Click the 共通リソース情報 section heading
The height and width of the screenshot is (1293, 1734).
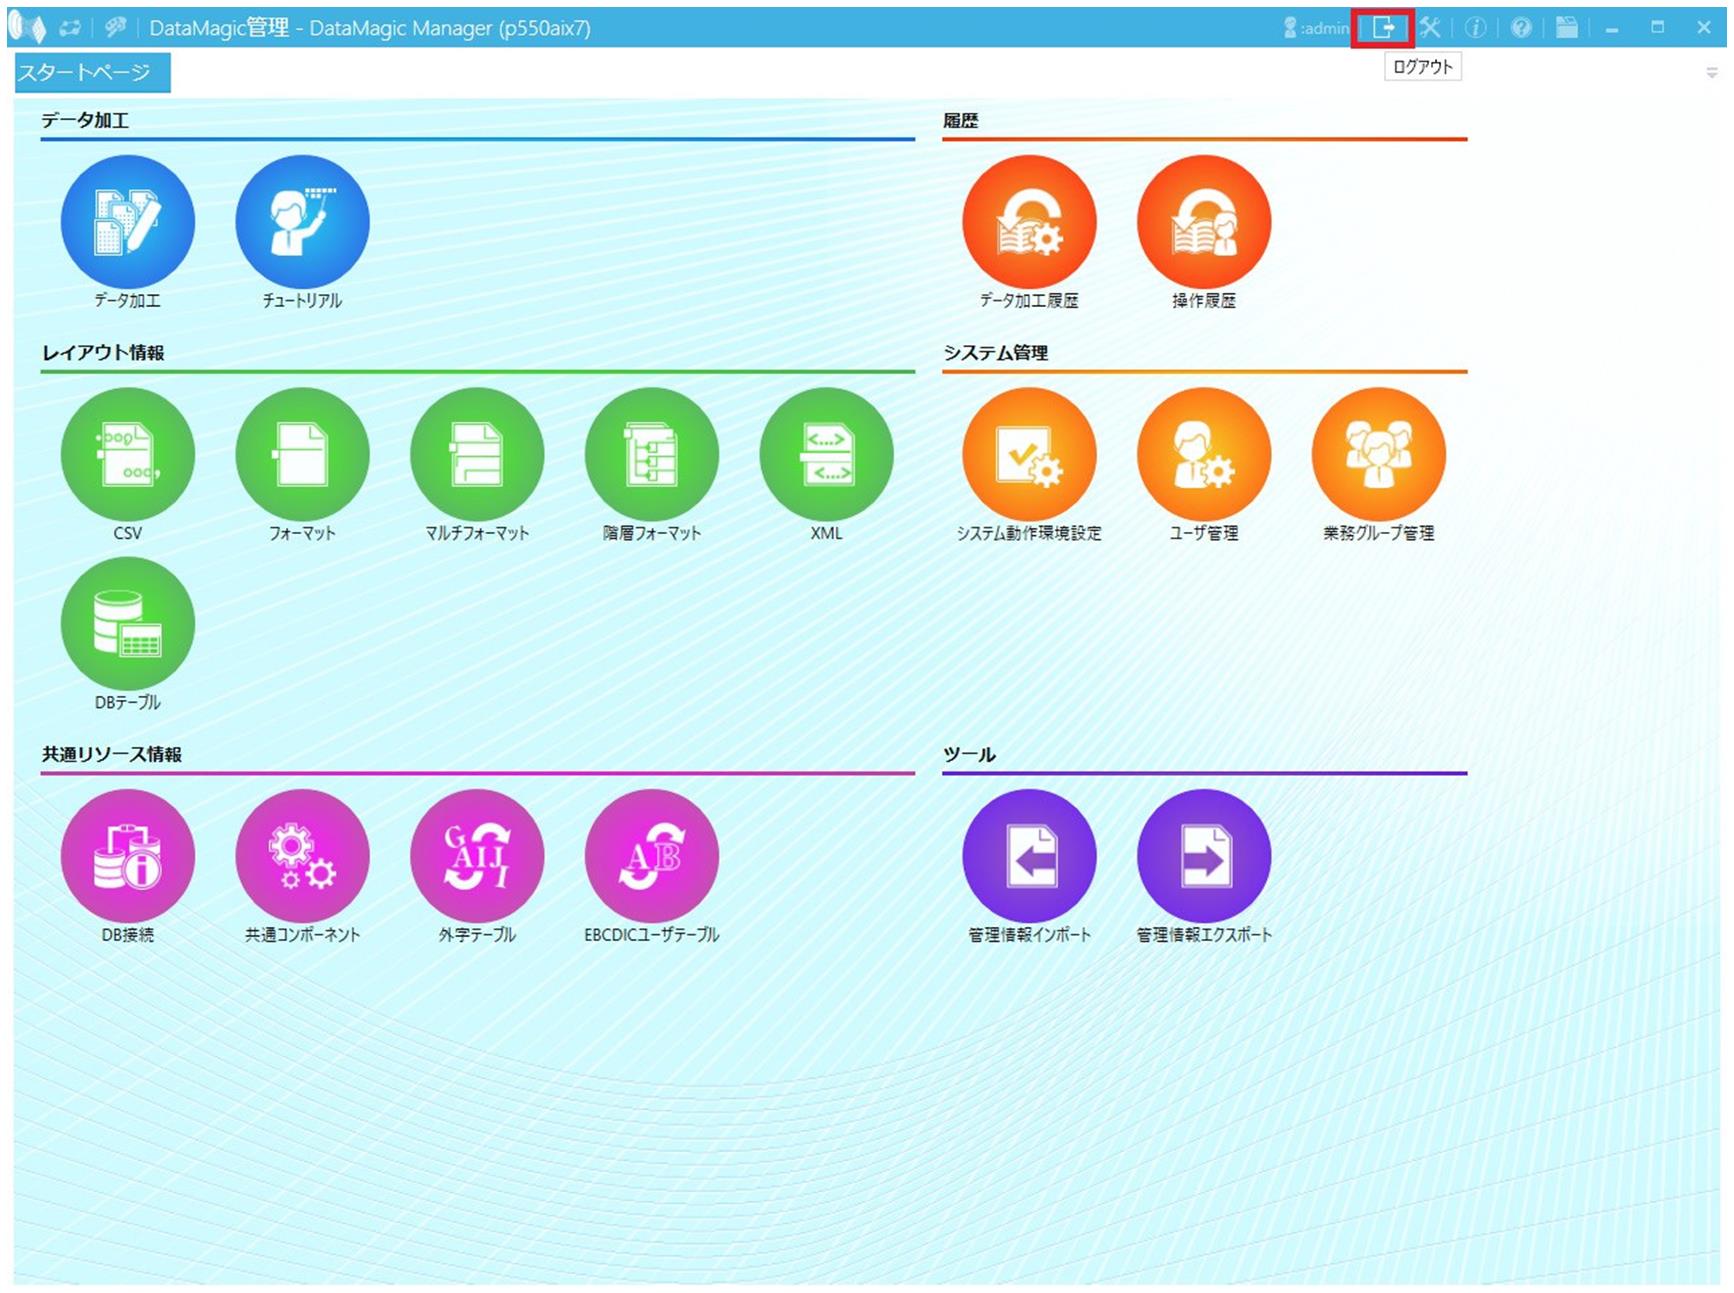111,755
